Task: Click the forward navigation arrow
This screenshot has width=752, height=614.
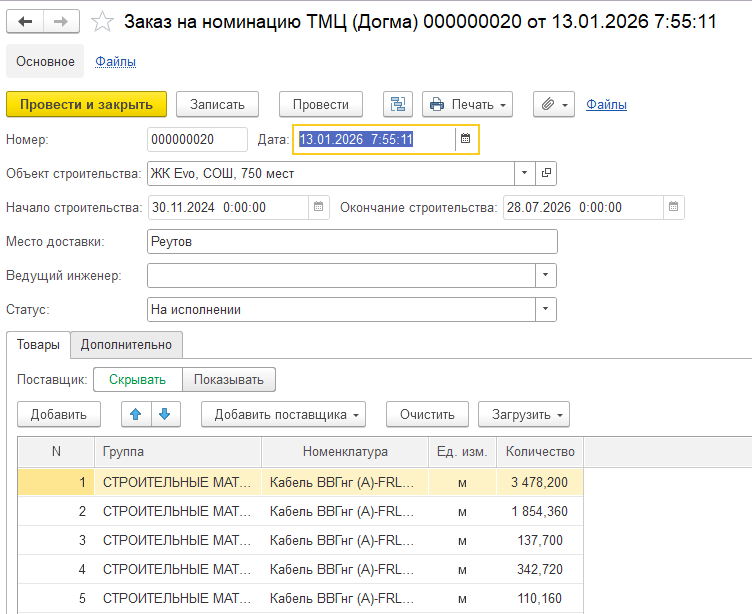Action: pos(61,21)
